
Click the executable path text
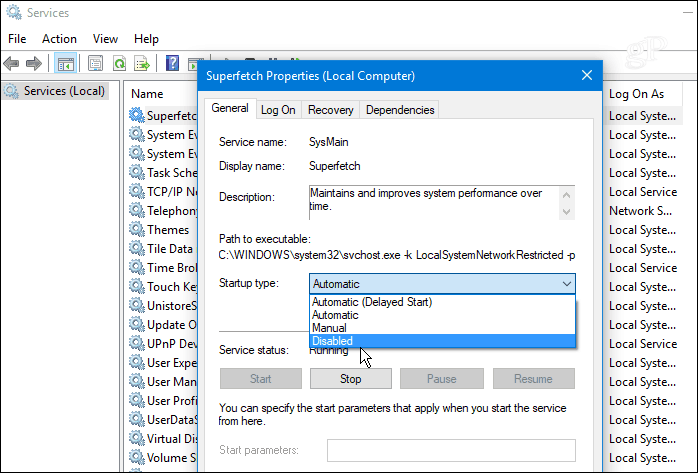[397, 255]
